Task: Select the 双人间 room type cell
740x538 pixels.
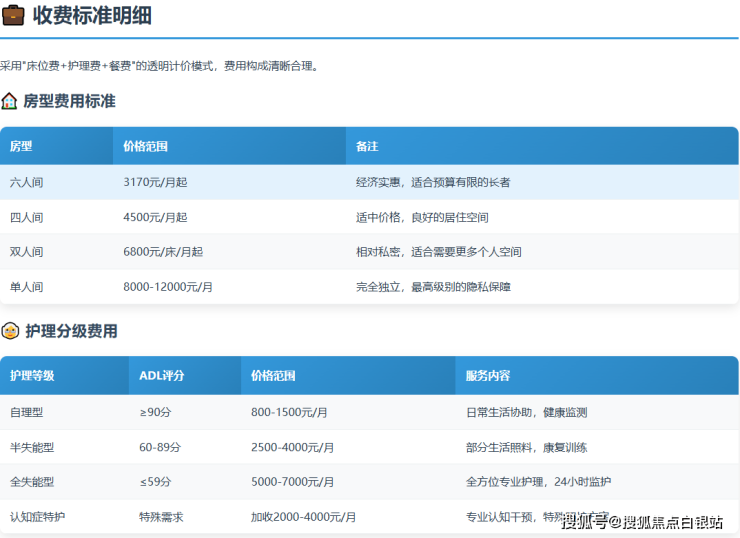Action: [26, 252]
